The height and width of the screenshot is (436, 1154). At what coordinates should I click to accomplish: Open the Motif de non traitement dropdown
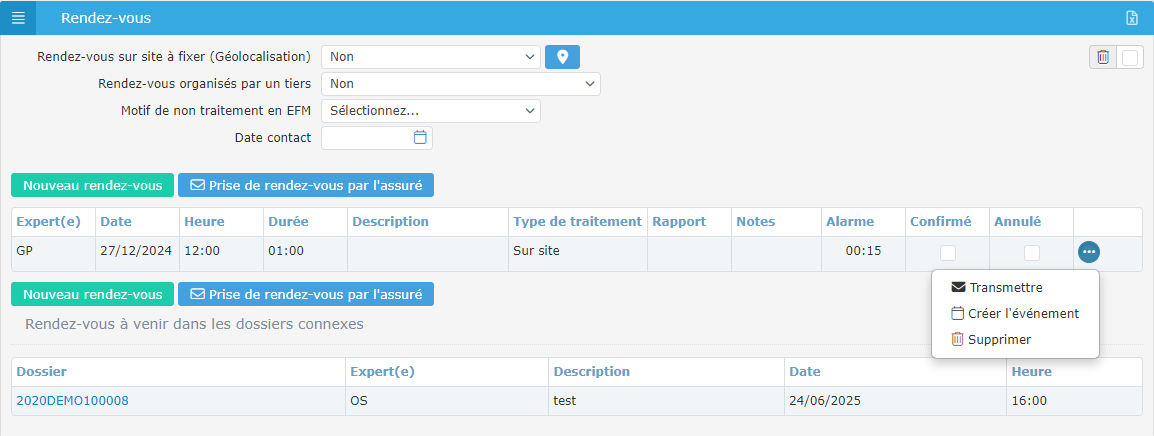431,111
